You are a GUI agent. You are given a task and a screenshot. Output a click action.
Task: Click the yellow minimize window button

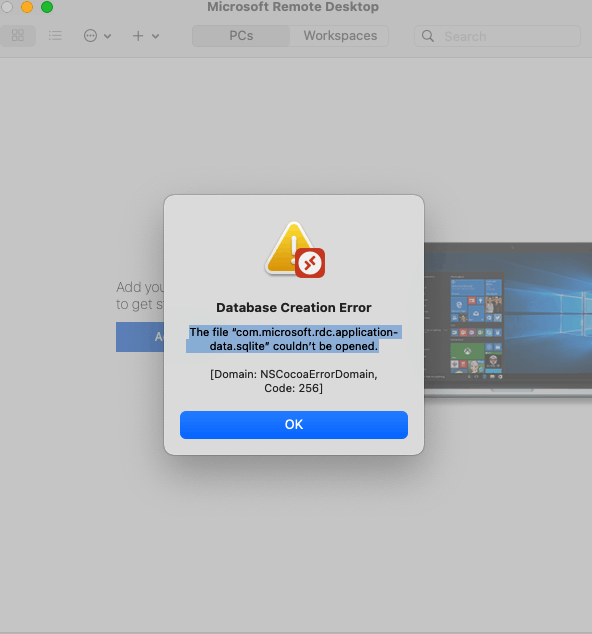27,7
